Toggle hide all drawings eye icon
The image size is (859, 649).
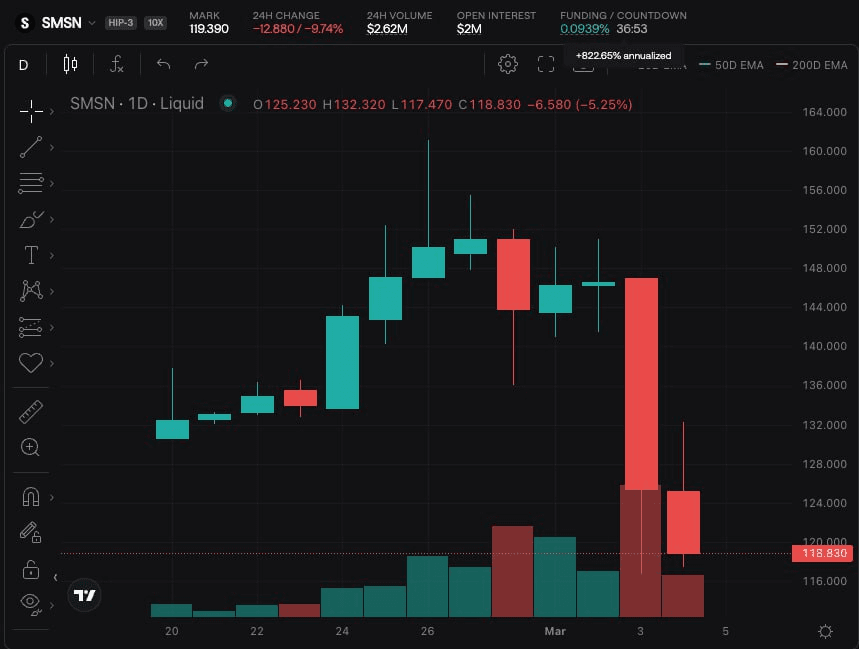[x=31, y=603]
